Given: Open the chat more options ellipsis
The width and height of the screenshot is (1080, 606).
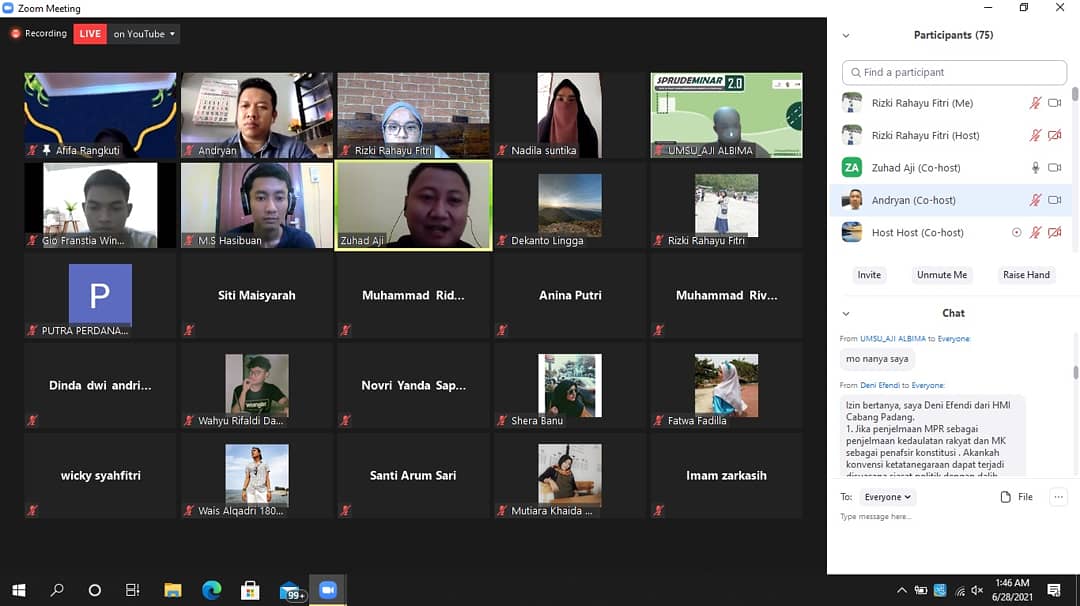Looking at the screenshot, I should (1057, 497).
